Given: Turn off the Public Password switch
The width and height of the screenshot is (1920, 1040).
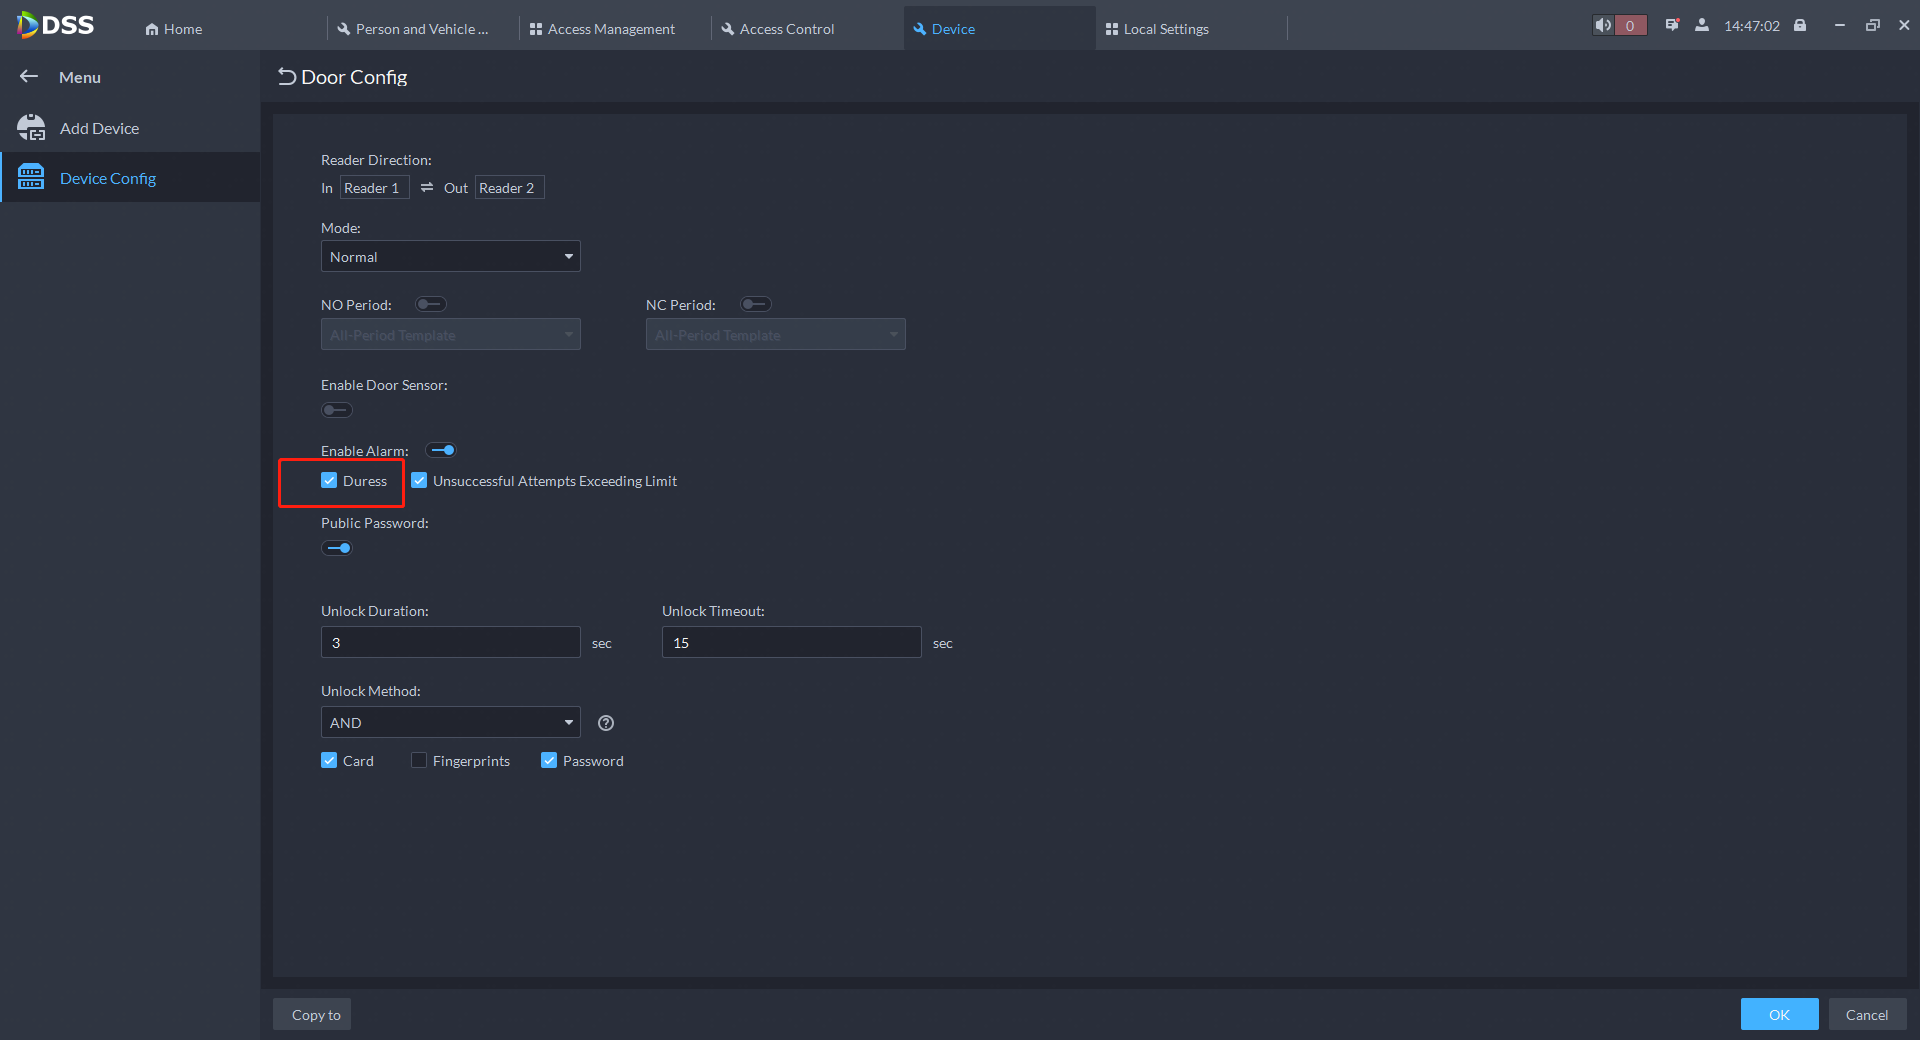Looking at the screenshot, I should [x=337, y=548].
